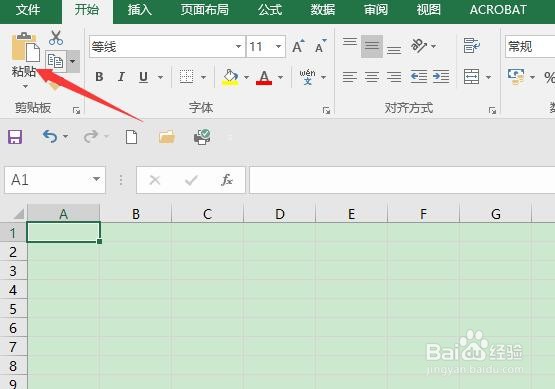Open the 剪贴板 dialog launcher
555x389 pixels.
76,111
